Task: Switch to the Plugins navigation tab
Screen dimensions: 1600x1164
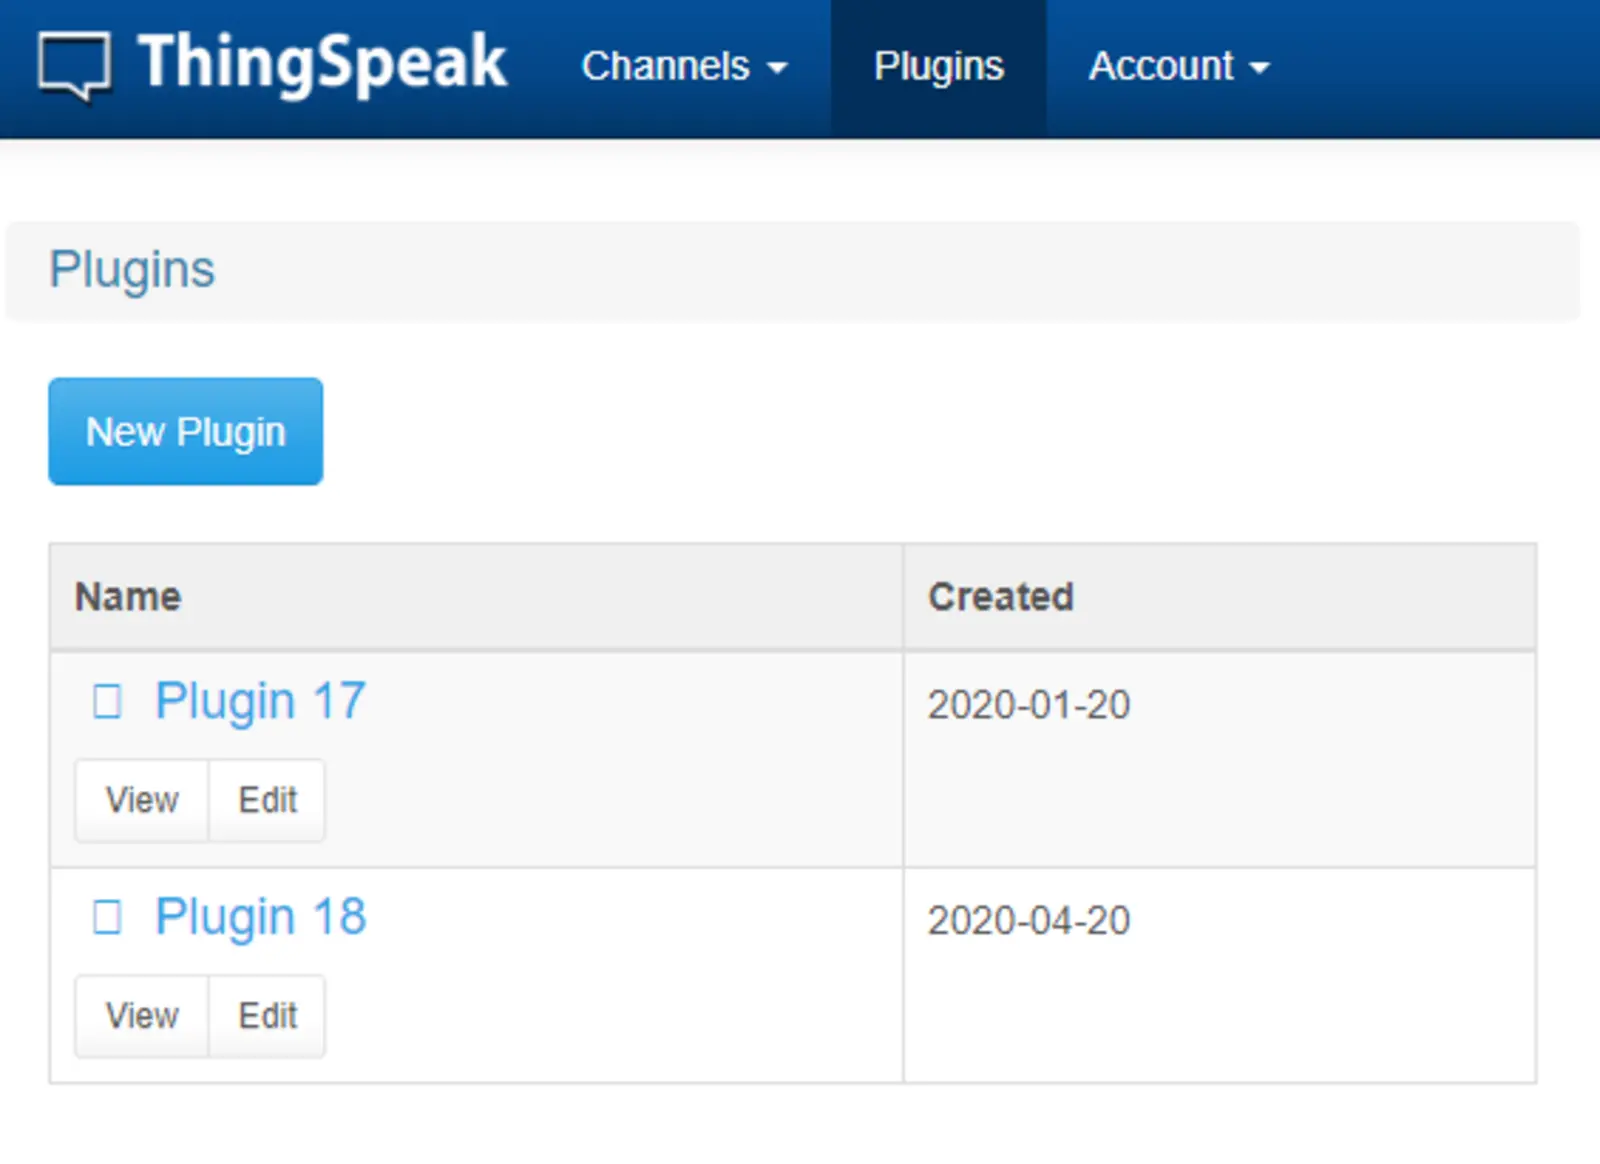Action: (938, 67)
